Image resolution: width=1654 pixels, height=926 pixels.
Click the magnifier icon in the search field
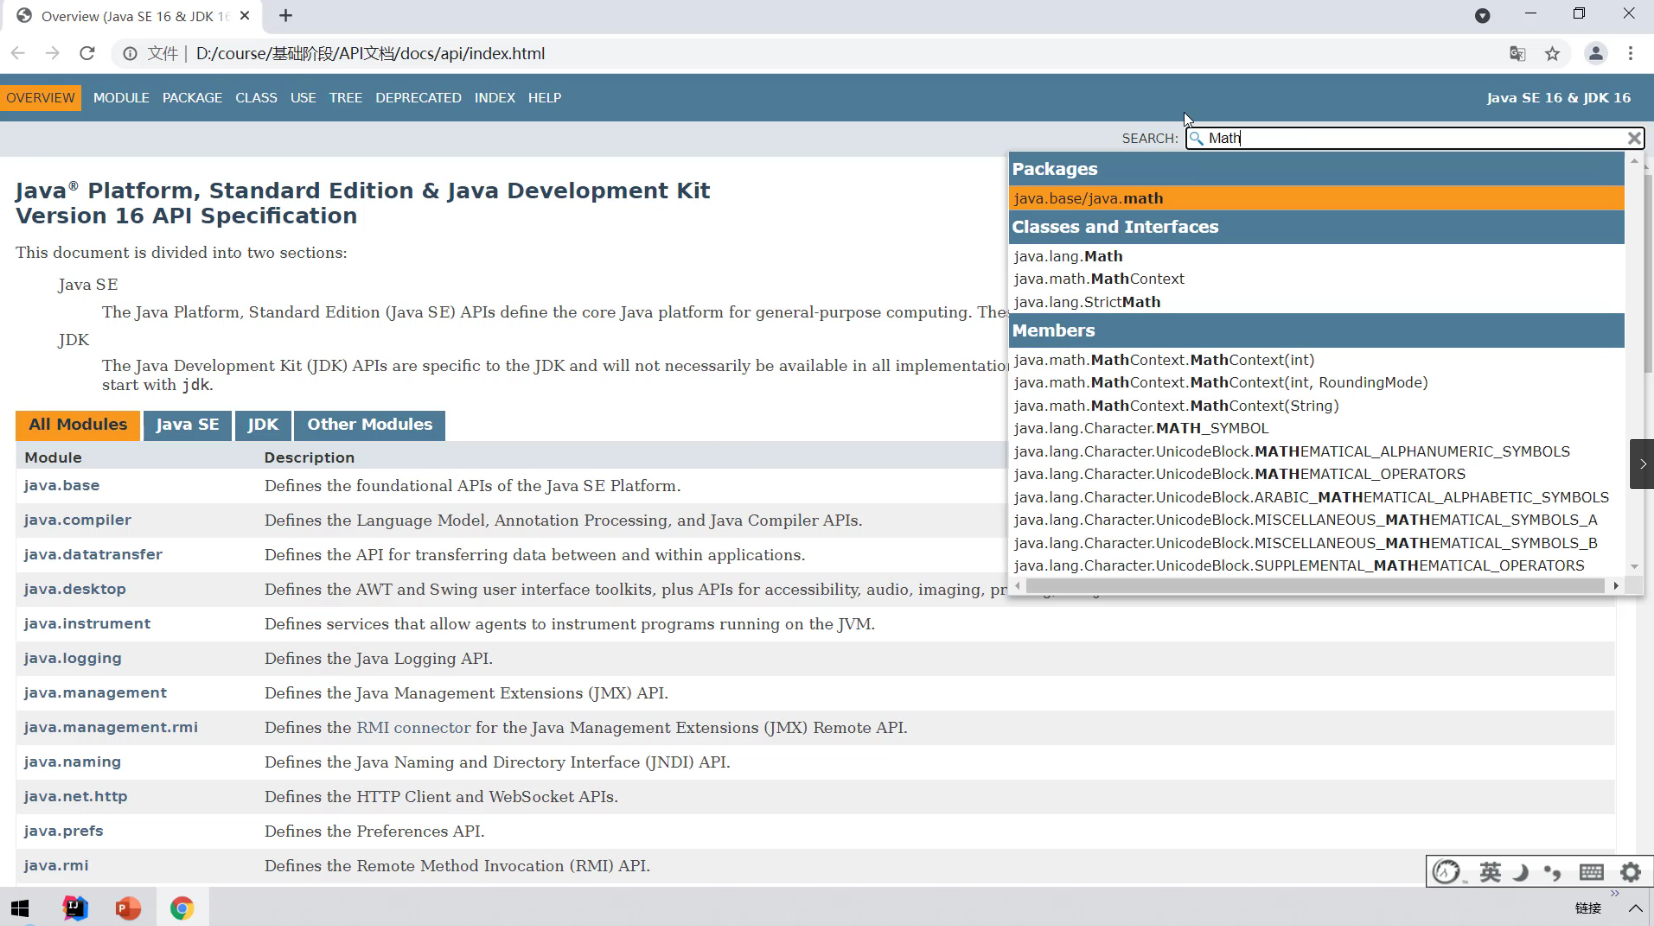[x=1197, y=138]
